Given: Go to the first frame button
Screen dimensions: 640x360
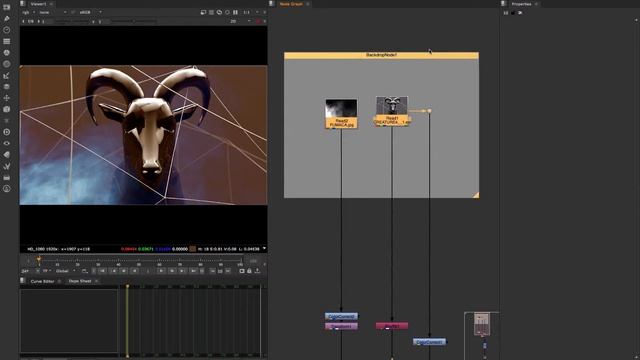Looking at the screenshot, I should pos(102,271).
